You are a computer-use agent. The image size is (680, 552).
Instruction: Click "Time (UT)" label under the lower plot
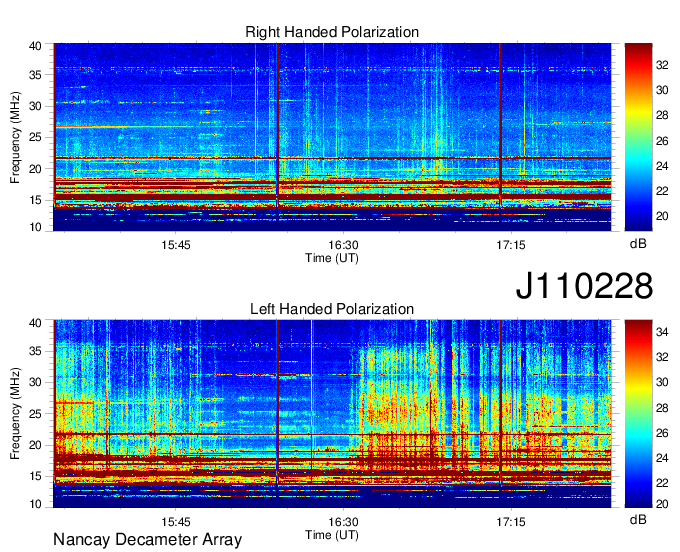332,535
